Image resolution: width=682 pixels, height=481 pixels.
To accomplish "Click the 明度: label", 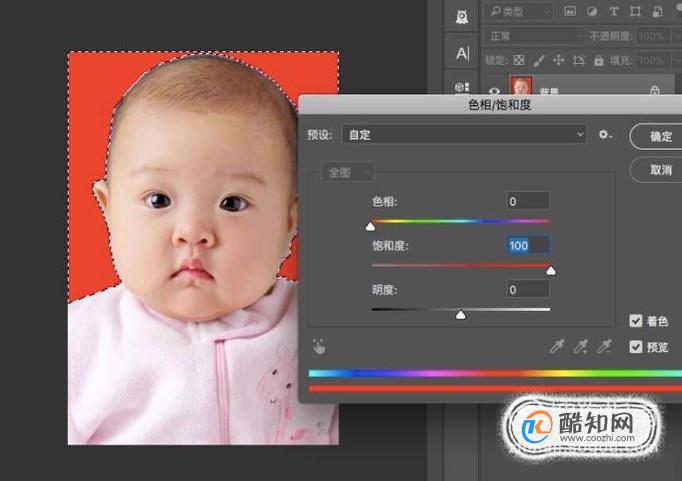I will click(384, 290).
